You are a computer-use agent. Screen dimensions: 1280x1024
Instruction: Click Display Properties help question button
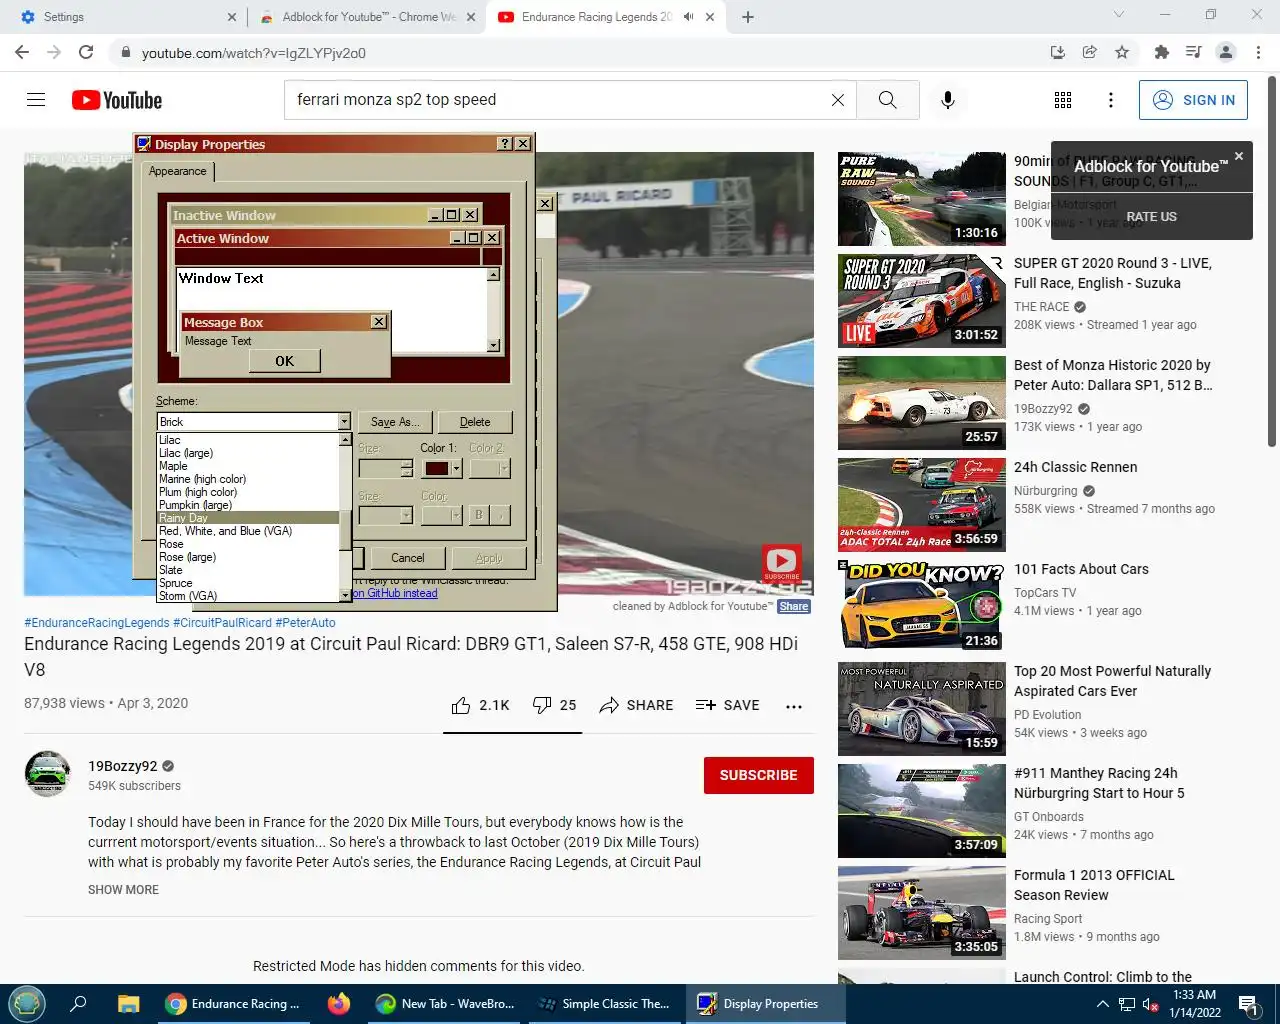505,144
